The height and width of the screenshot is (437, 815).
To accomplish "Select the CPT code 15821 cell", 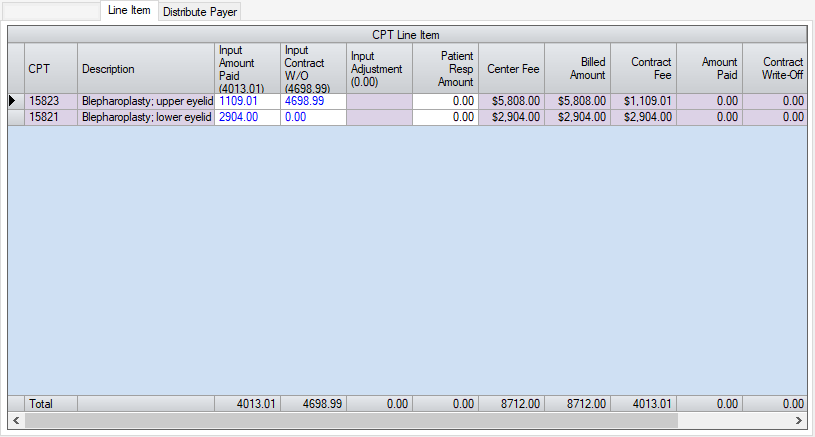I will coord(50,117).
